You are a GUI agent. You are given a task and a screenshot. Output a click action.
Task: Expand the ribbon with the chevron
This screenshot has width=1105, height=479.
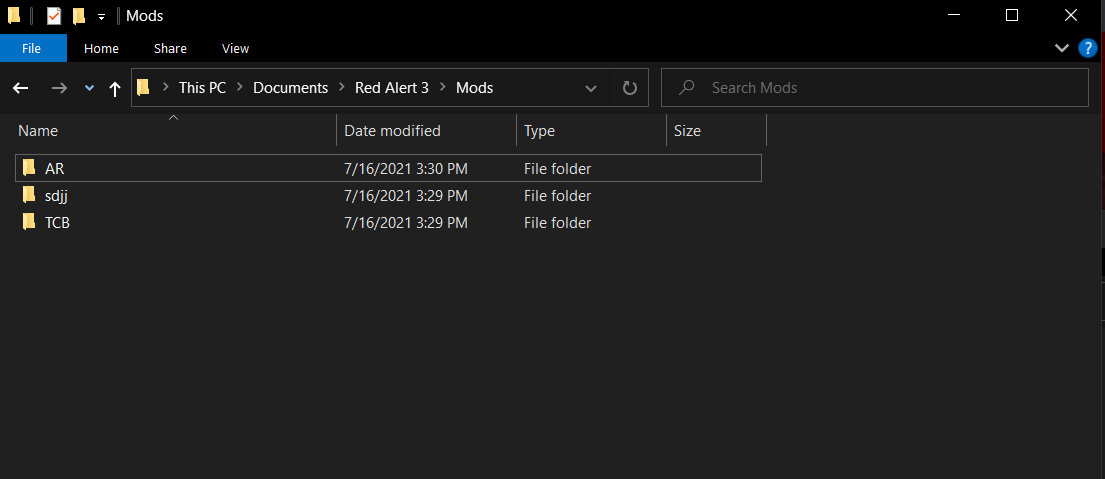click(x=1062, y=48)
